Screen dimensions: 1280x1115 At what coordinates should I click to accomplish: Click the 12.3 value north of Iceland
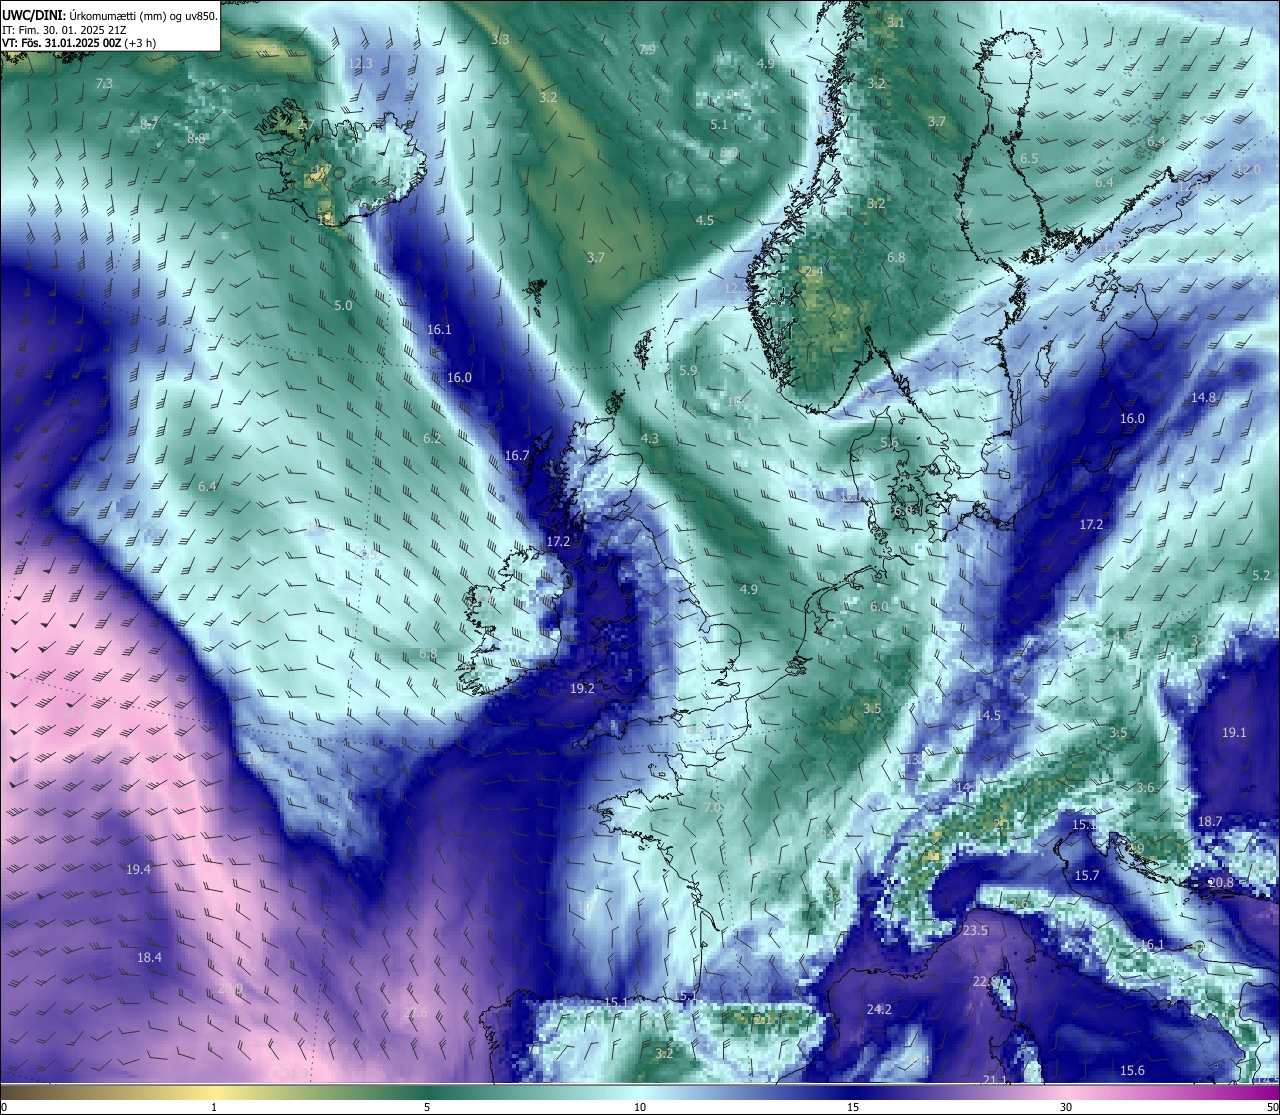[360, 63]
